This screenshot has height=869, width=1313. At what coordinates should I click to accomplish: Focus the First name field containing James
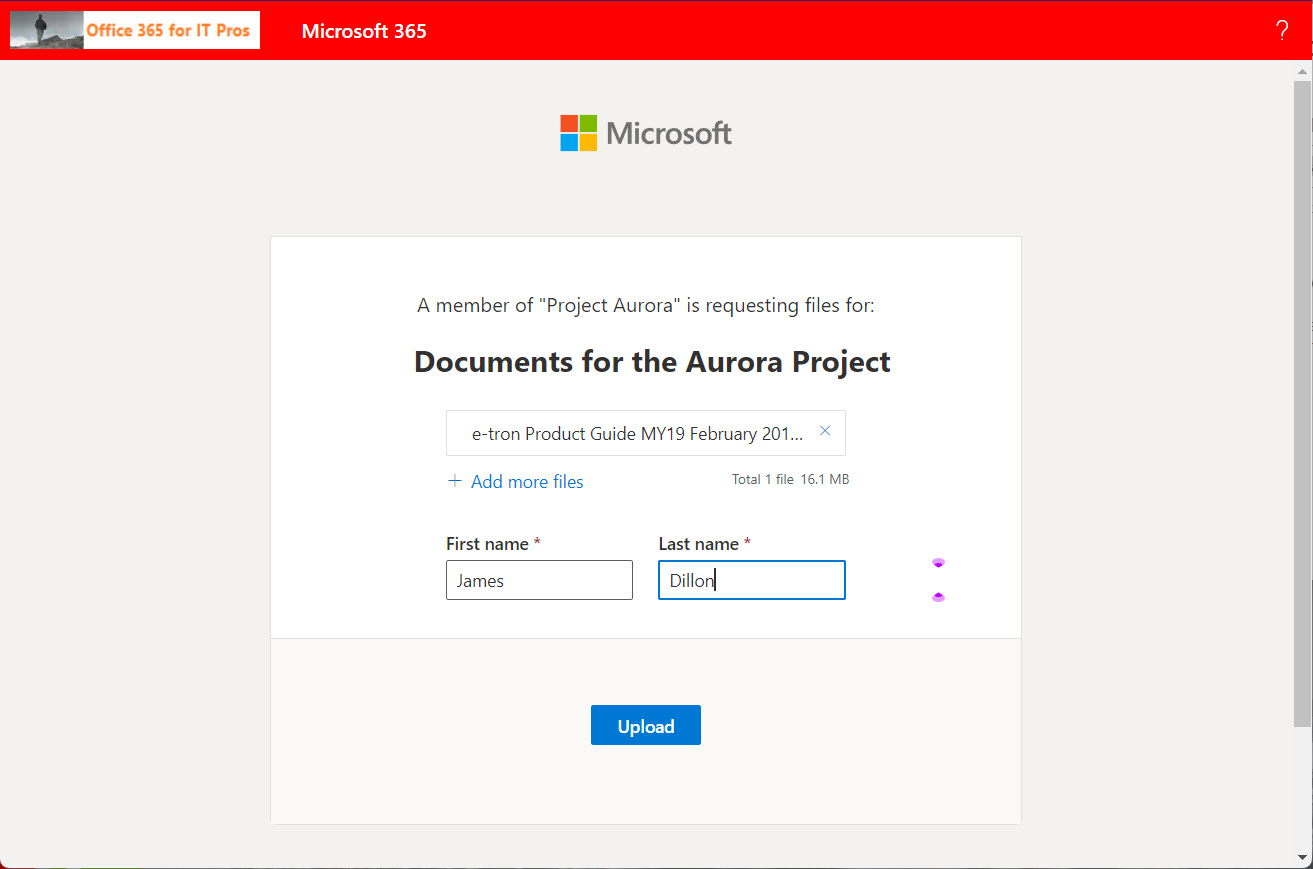(539, 580)
